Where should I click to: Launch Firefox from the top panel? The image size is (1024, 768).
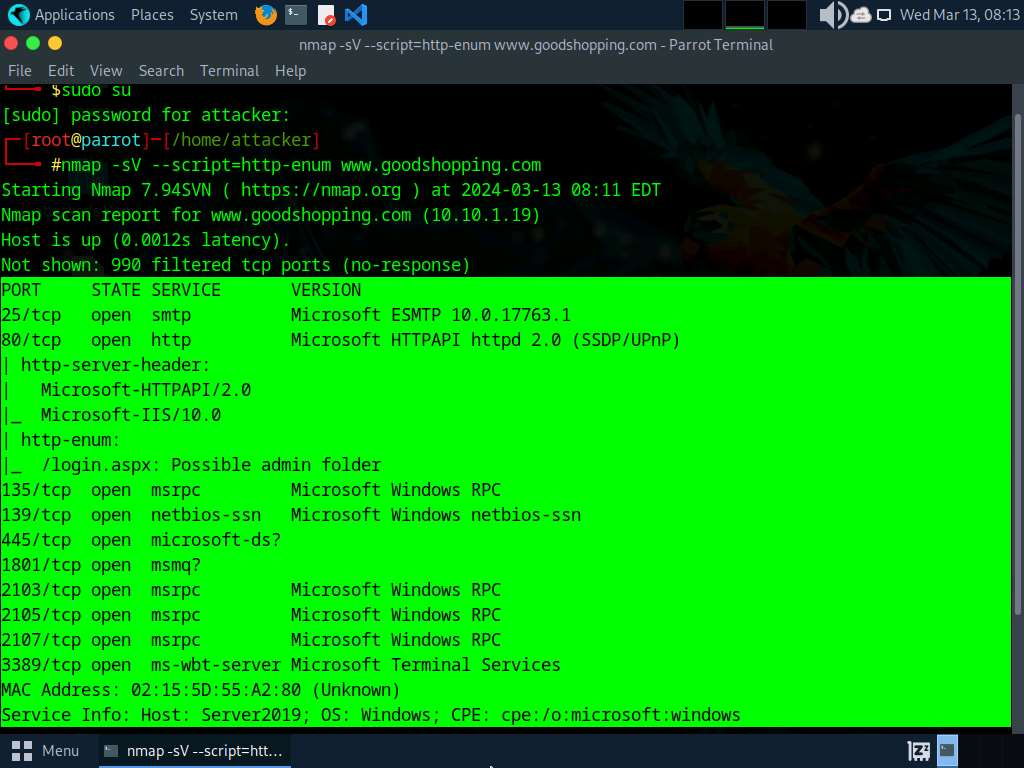pyautogui.click(x=265, y=15)
